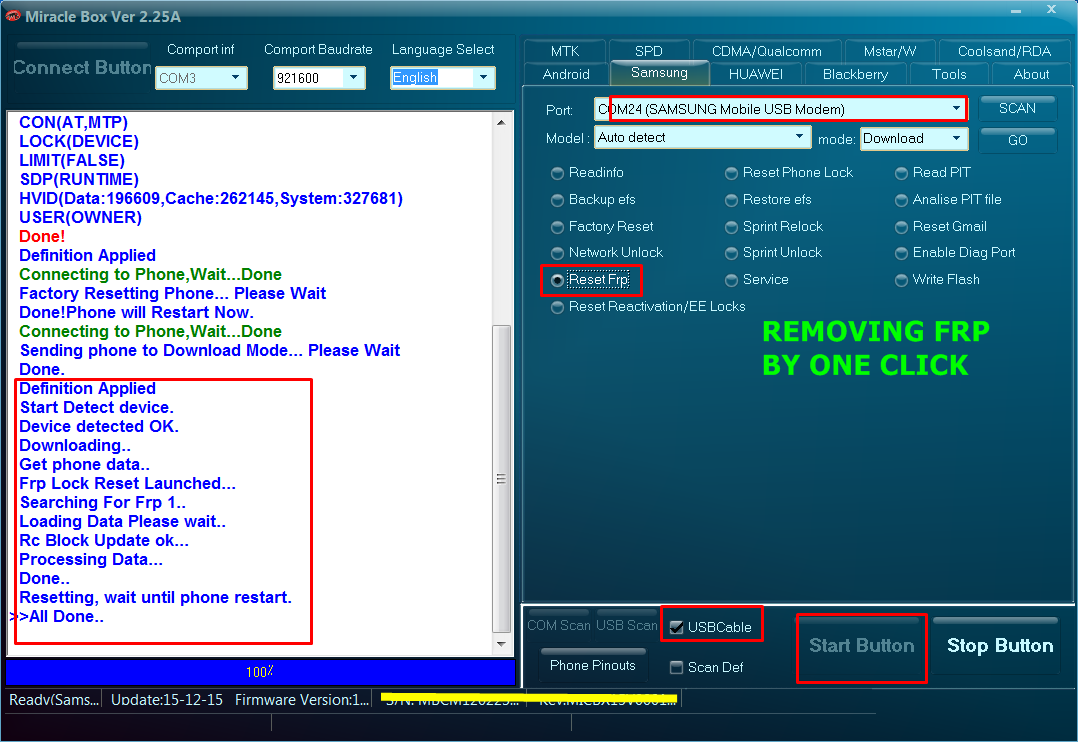
Task: Click the USB Scan button
Action: 626,625
